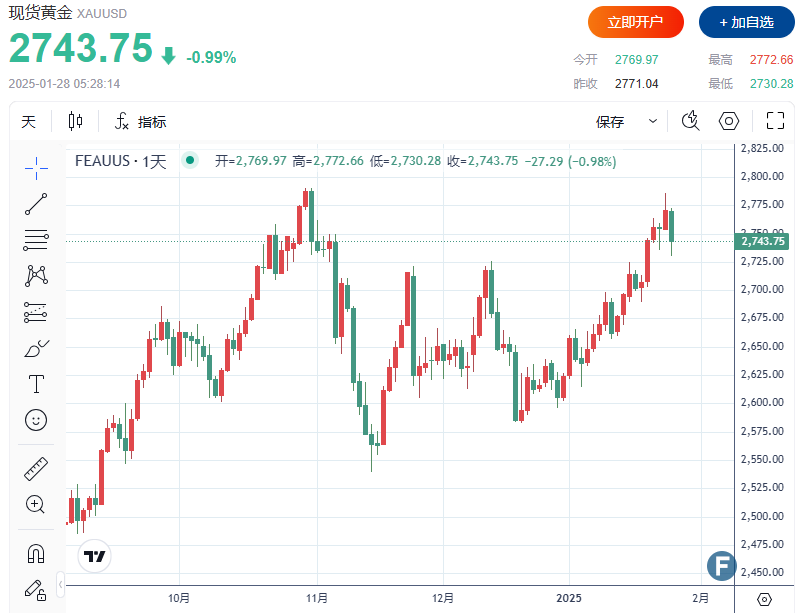Click the 2,743.75 price label on axis

pyautogui.click(x=762, y=241)
